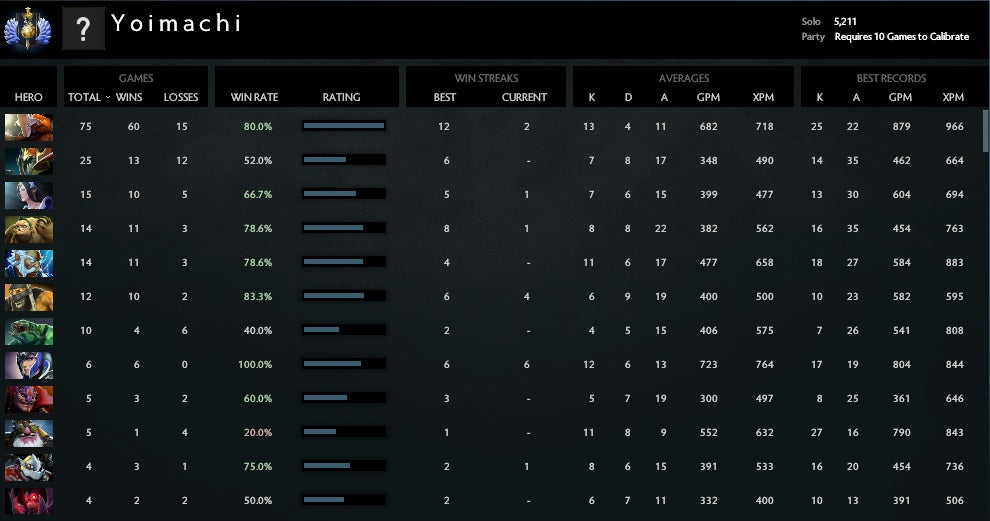
Task: Select the hero portrait with 75 total games
Action: pyautogui.click(x=29, y=126)
